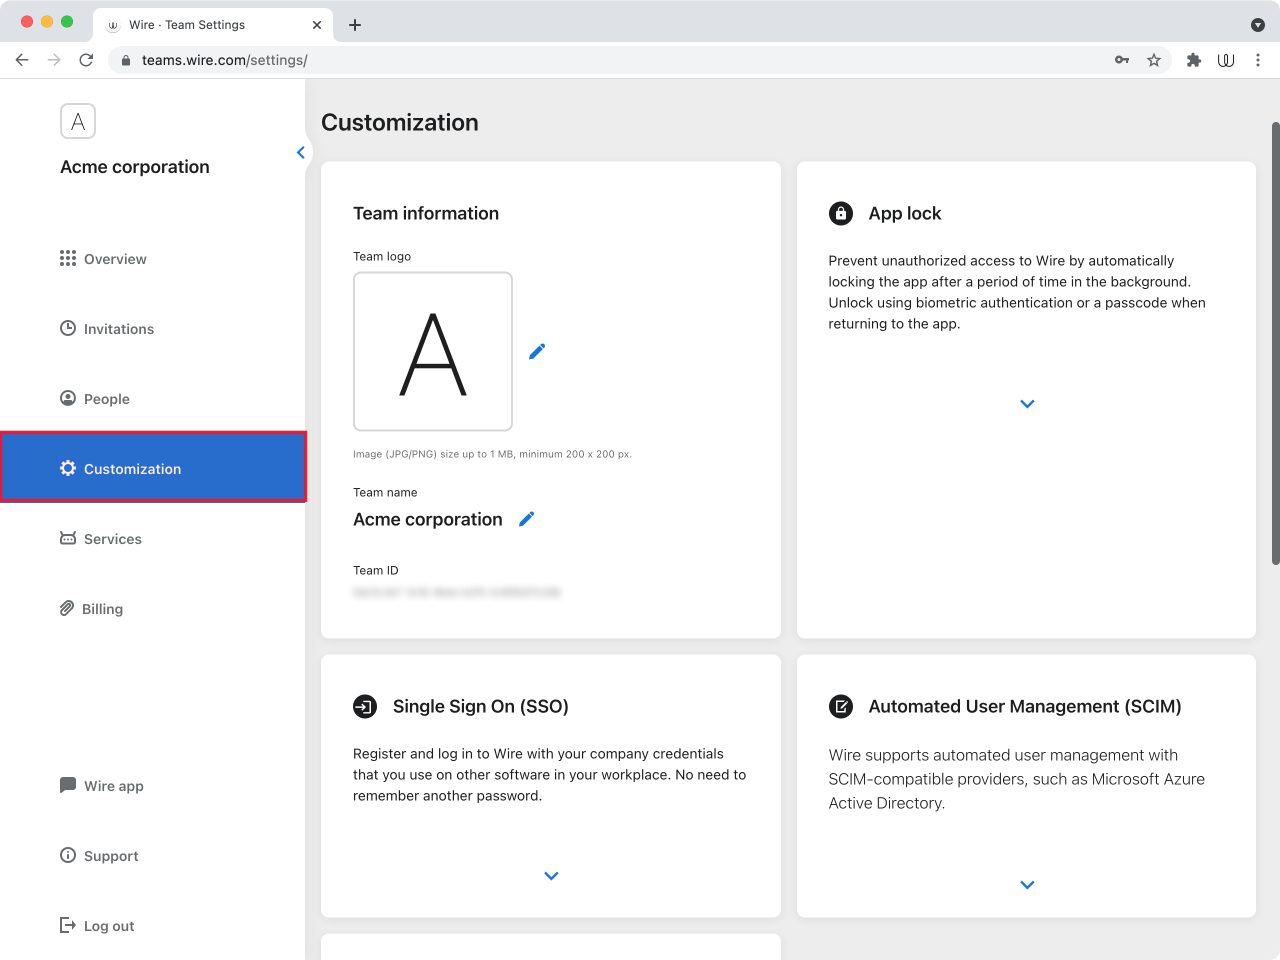Click the blurred Team ID value
This screenshot has width=1280, height=960.
click(457, 592)
